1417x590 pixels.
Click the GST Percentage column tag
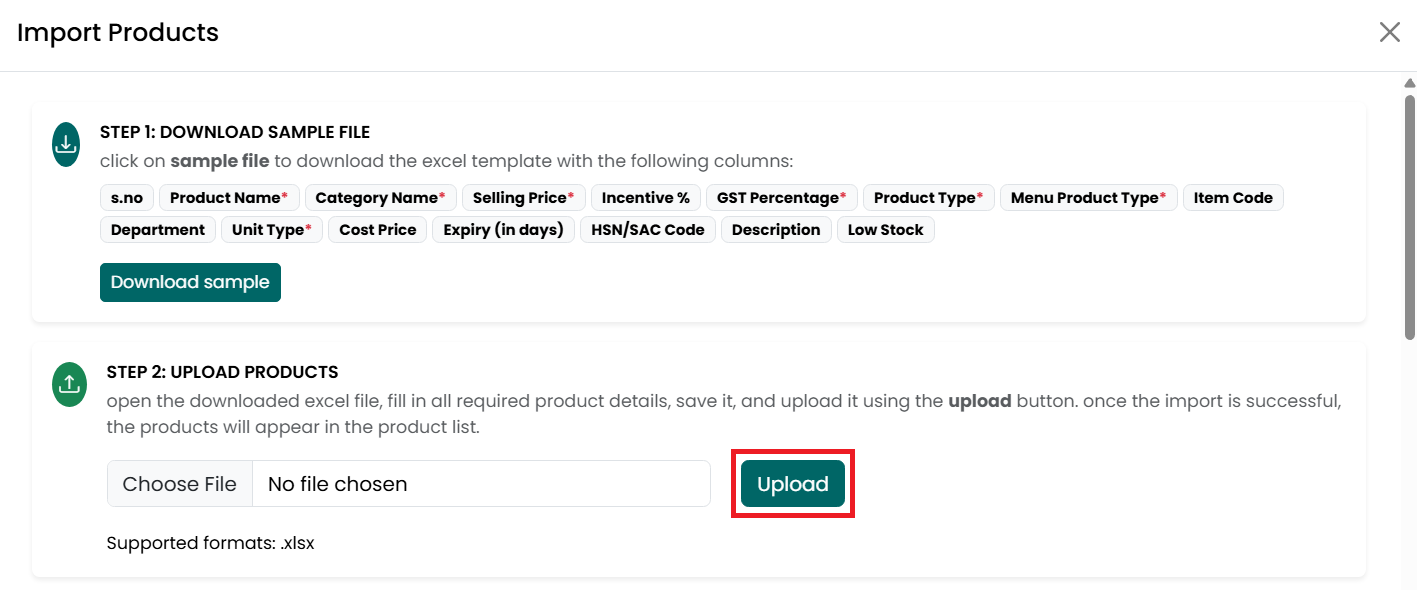(x=782, y=198)
